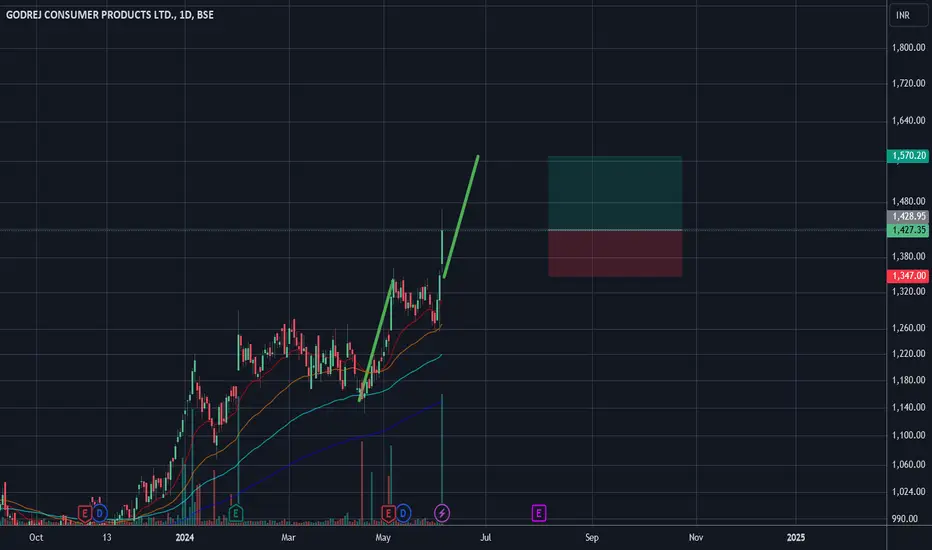Open the red E earnings marker near May
This screenshot has height=550, width=932.
(x=388, y=513)
